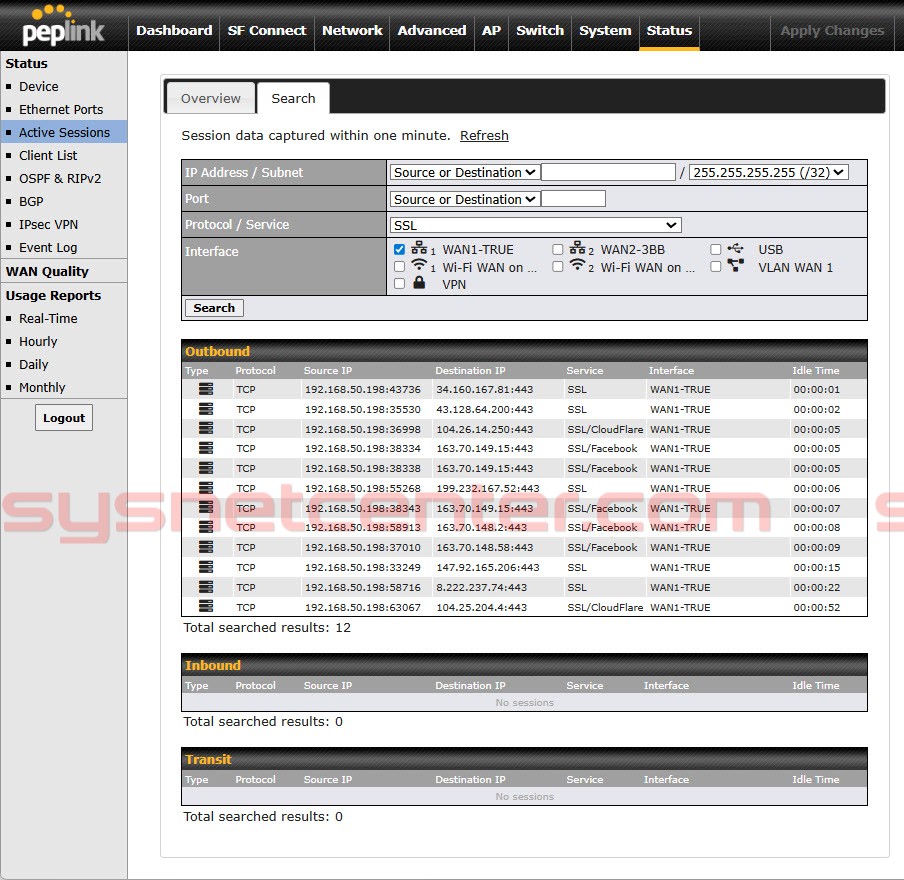Open Hourly usage report
This screenshot has height=880, width=904.
click(x=38, y=341)
